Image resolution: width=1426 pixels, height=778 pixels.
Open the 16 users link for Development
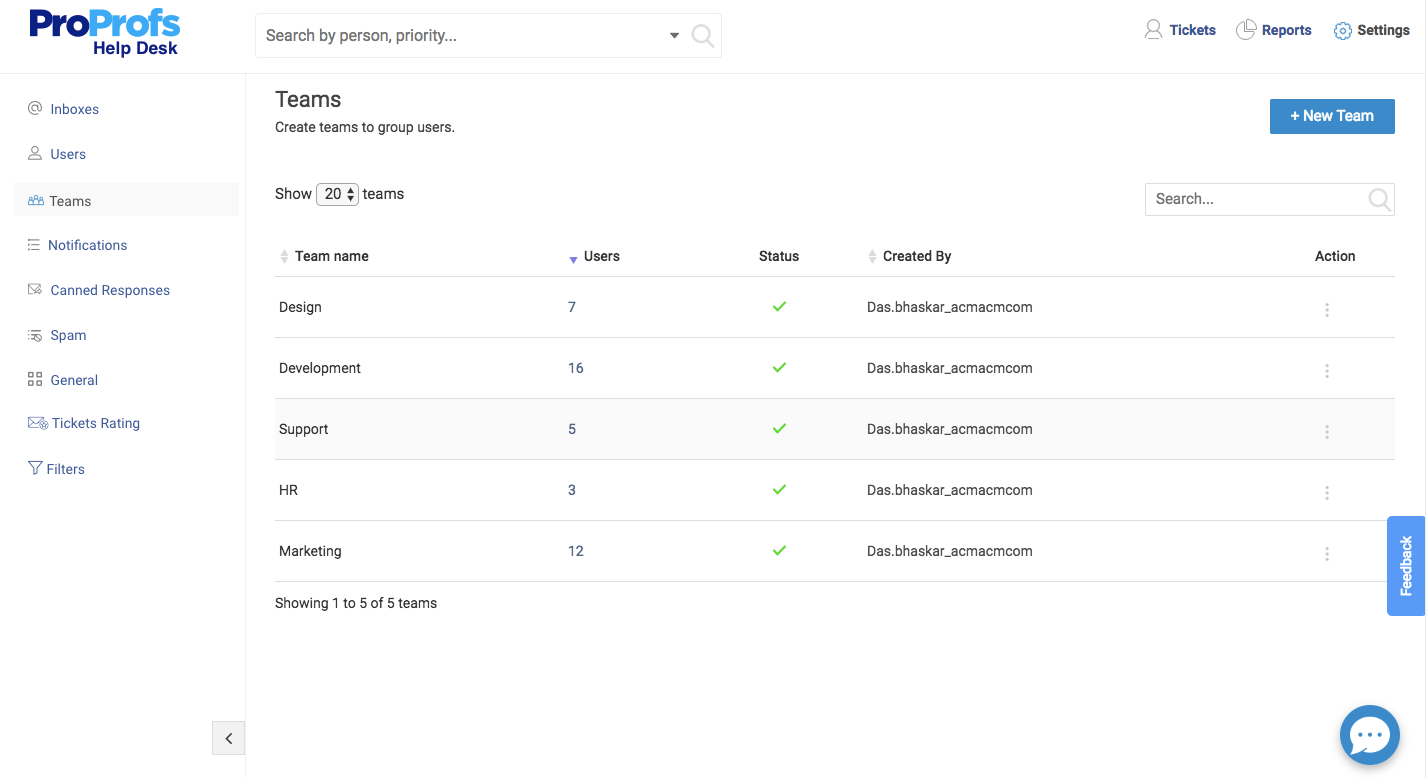(576, 368)
